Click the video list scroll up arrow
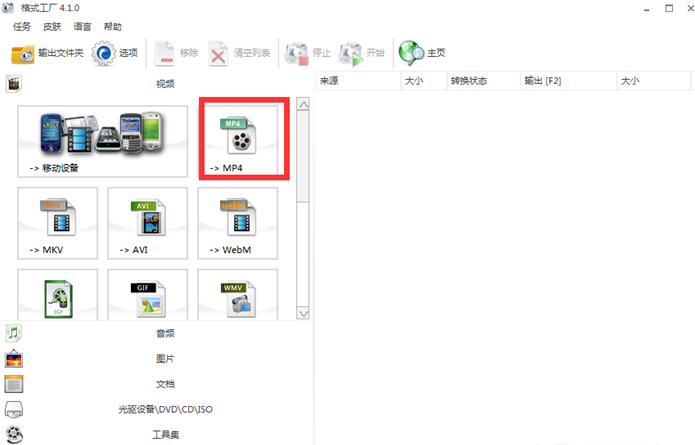Viewport: 695px width, 445px height. coord(303,104)
